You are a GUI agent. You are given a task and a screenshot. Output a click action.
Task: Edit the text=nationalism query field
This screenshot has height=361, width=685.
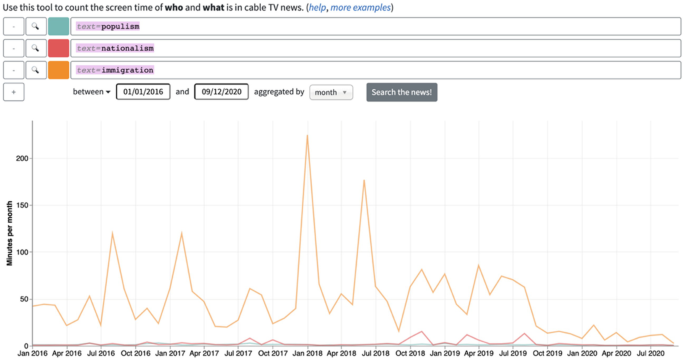376,48
